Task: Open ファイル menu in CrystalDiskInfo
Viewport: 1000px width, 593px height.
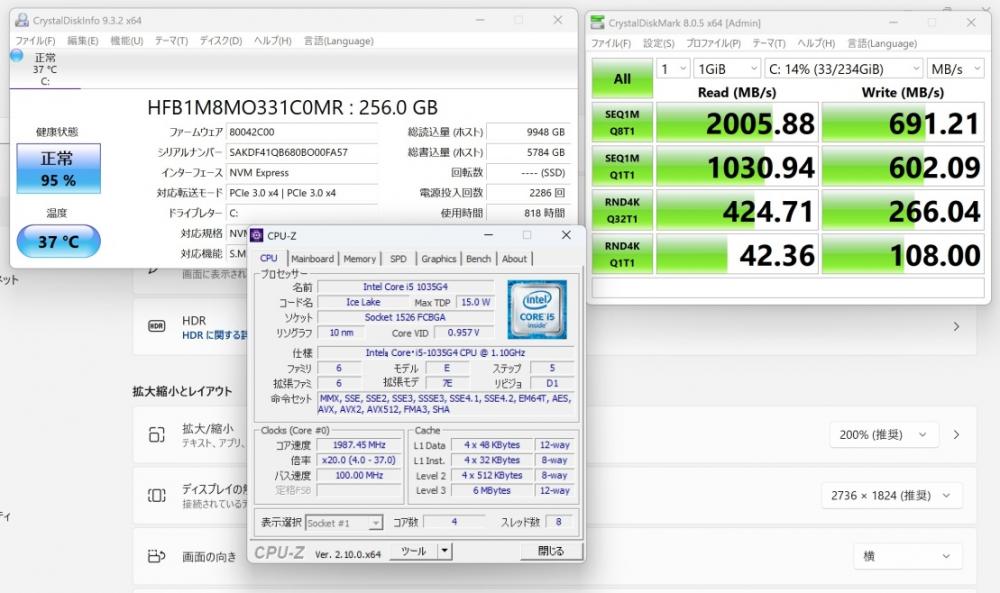Action: point(35,41)
